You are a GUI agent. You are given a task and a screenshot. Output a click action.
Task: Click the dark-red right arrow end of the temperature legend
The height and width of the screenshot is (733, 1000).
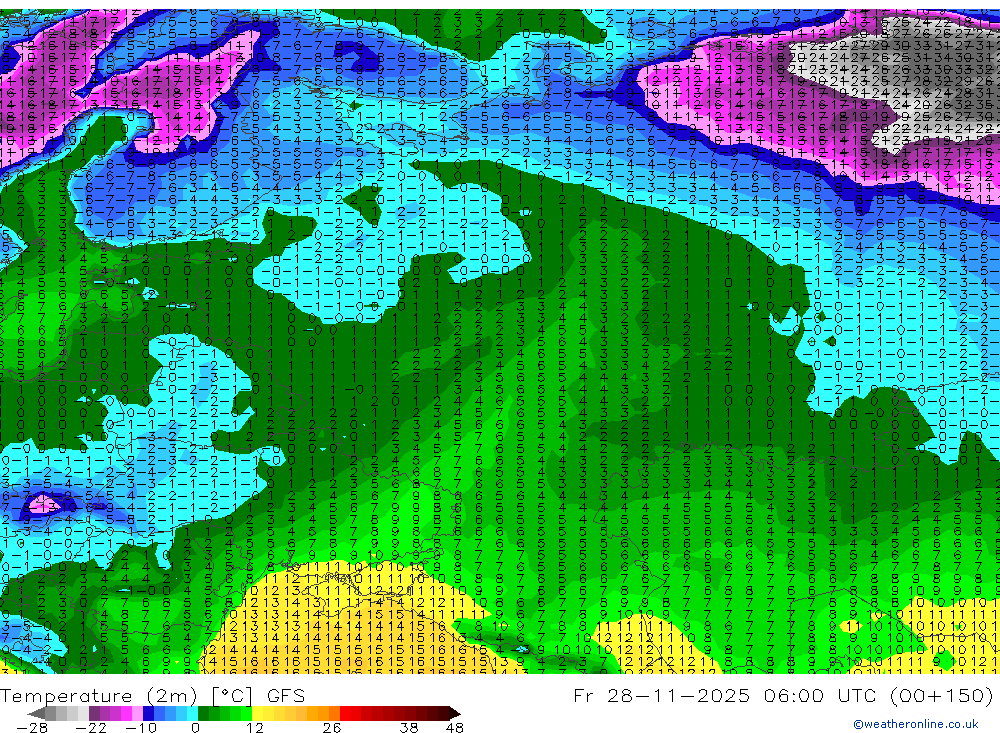(x=455, y=714)
